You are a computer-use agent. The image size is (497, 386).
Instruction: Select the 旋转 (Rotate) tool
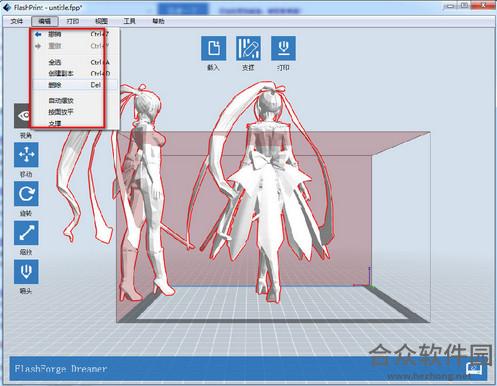tap(26, 194)
